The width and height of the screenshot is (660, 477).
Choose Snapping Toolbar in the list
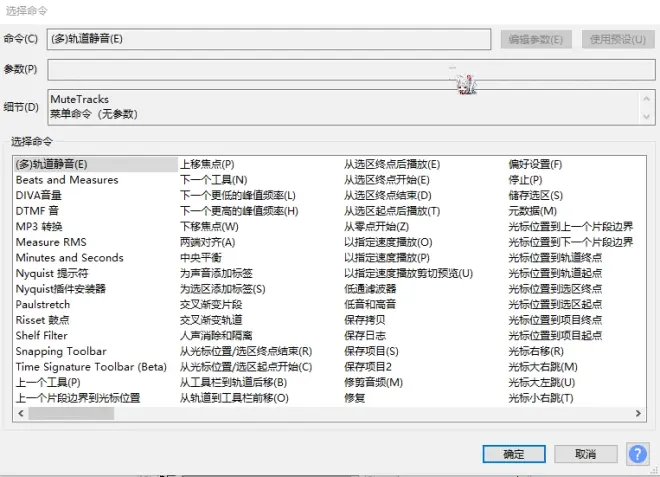click(61, 351)
